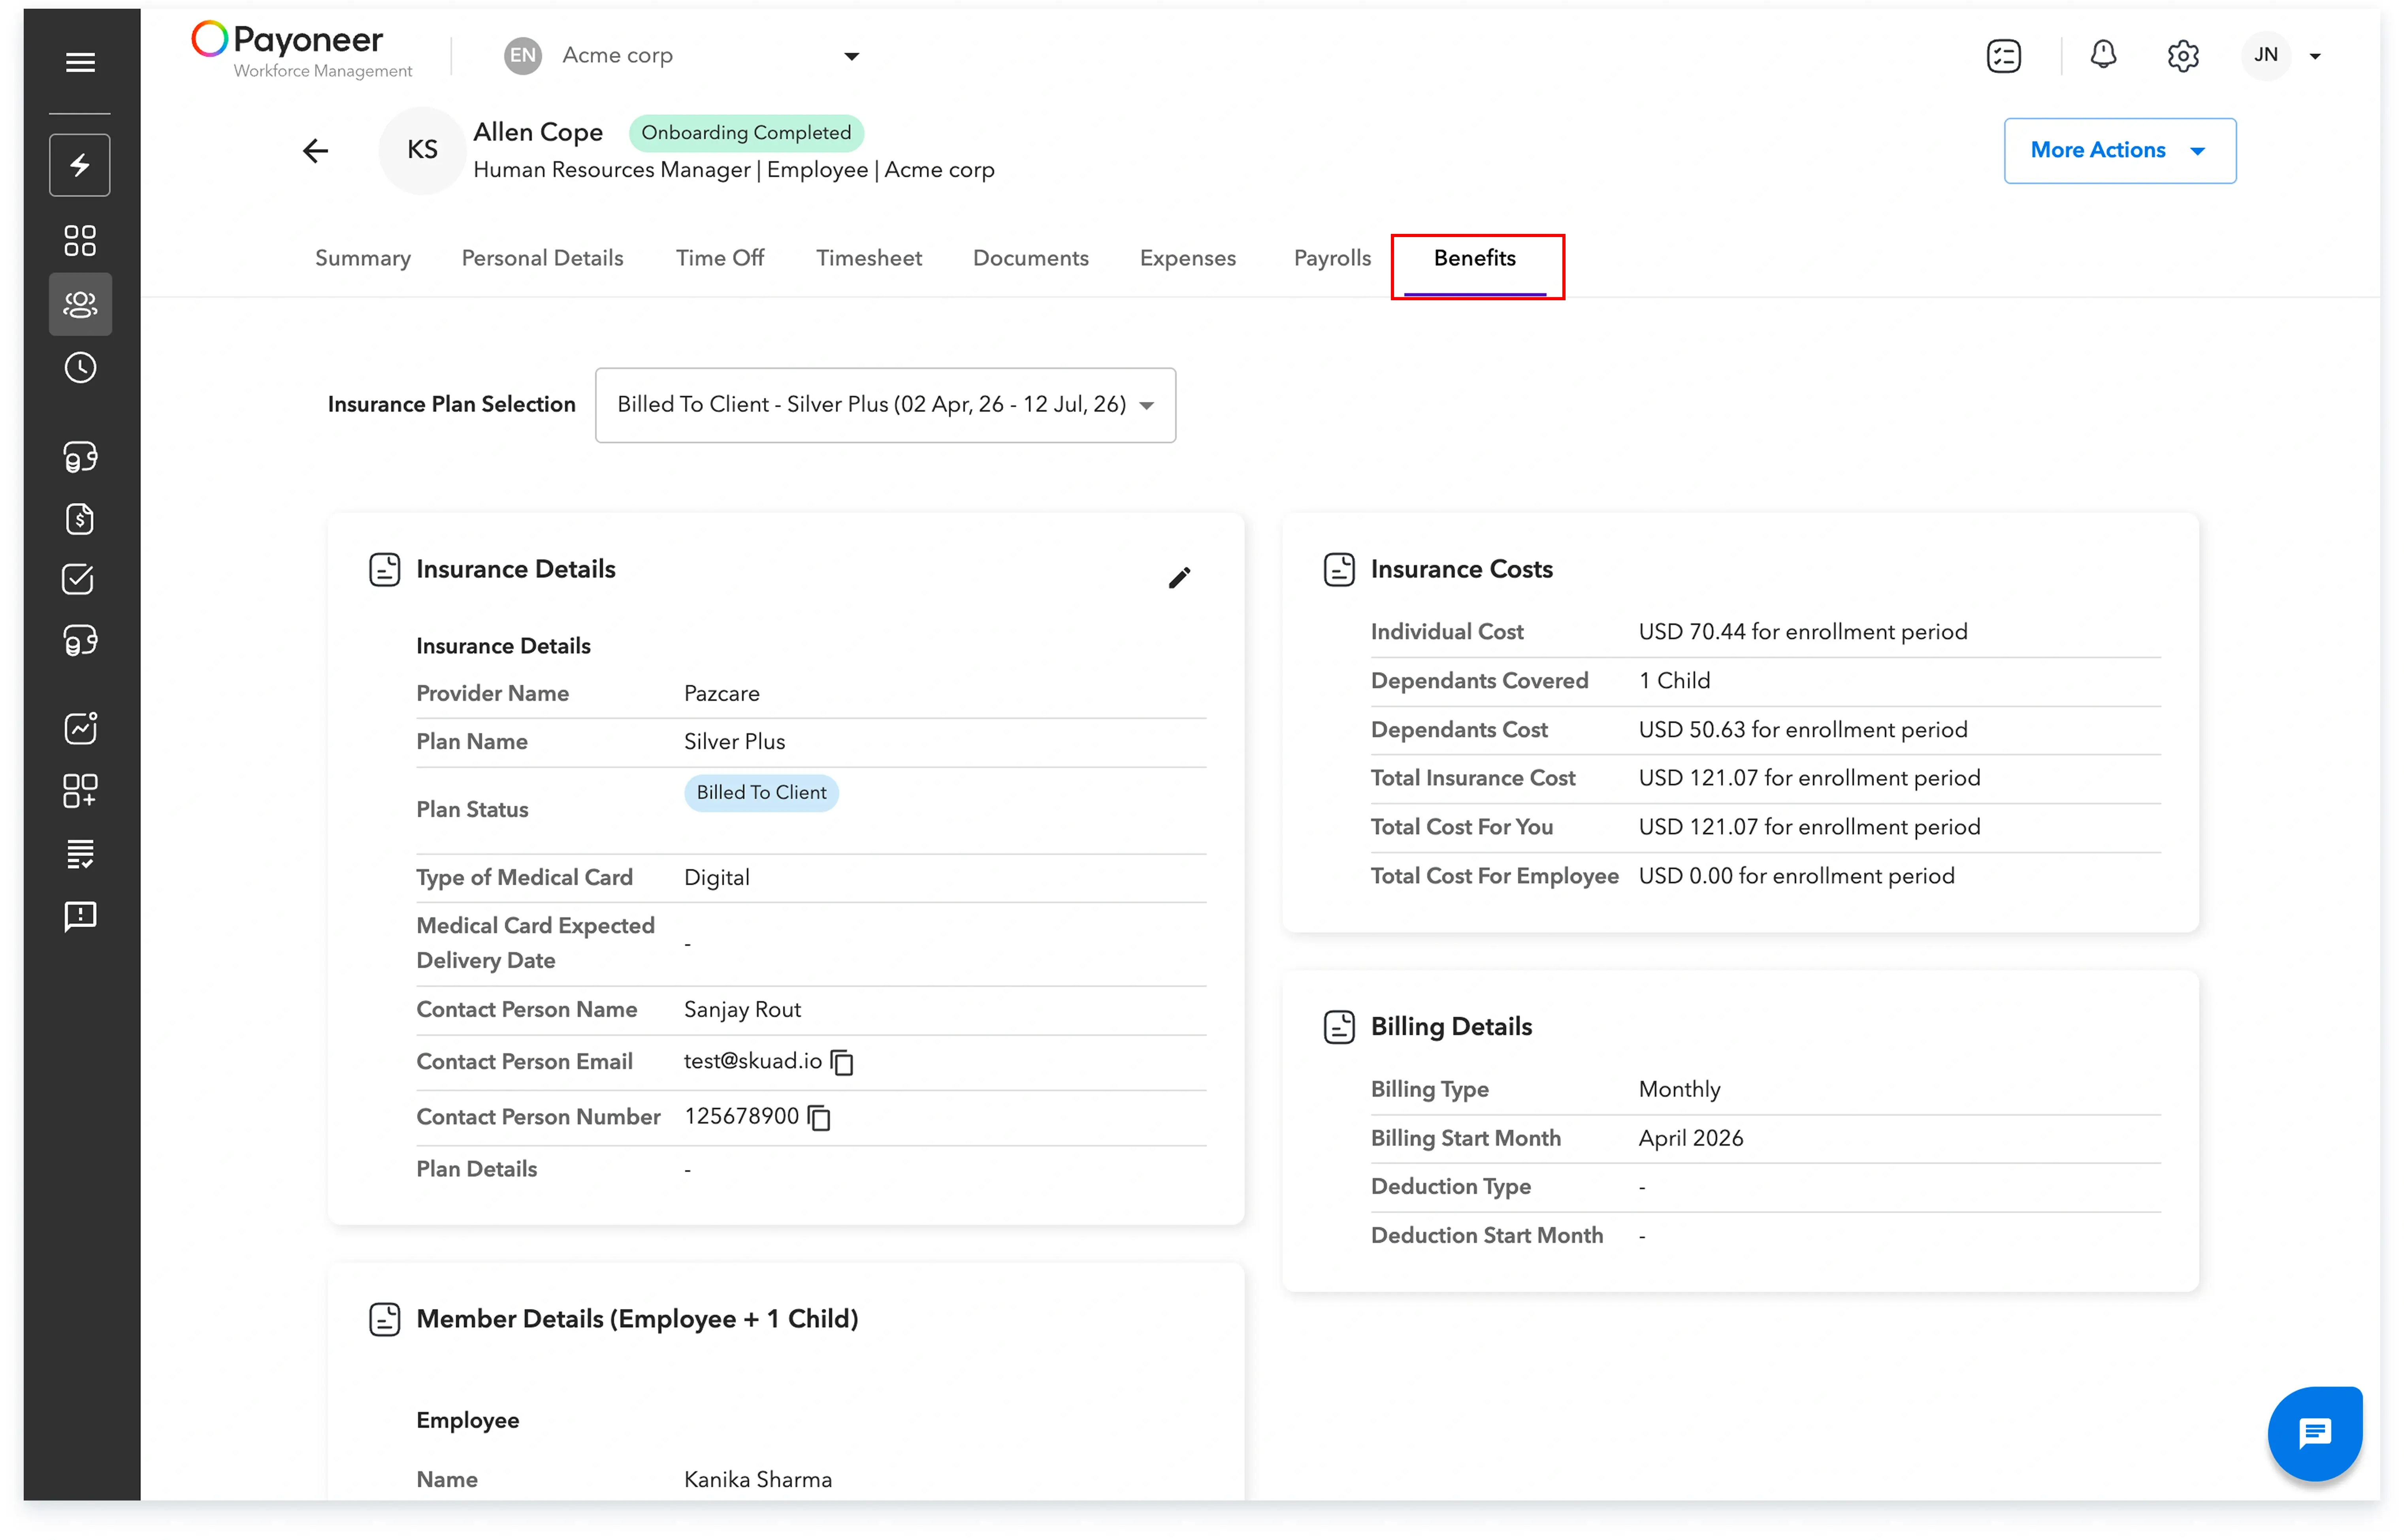Select the people/team icon in the sidebar

tap(80, 304)
